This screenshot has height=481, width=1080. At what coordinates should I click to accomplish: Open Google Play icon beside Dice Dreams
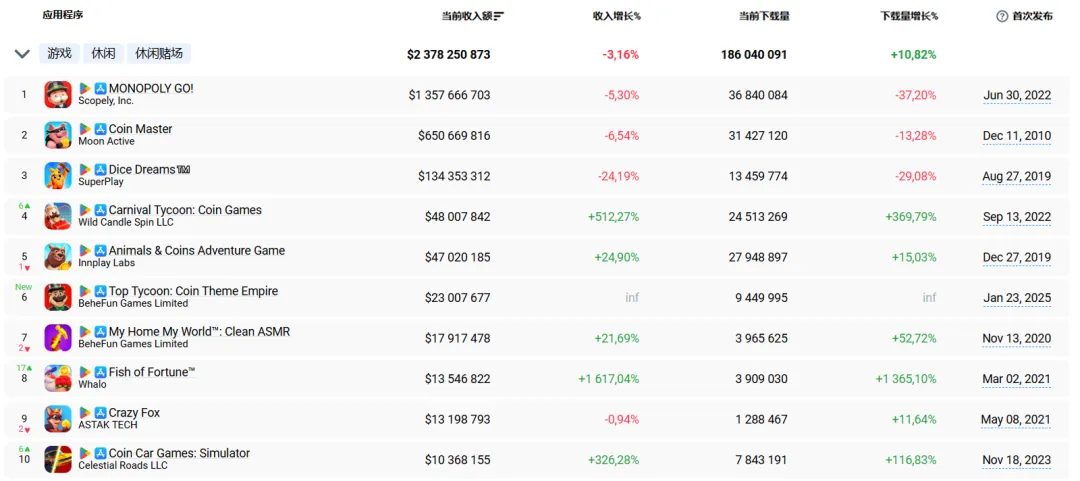85,170
